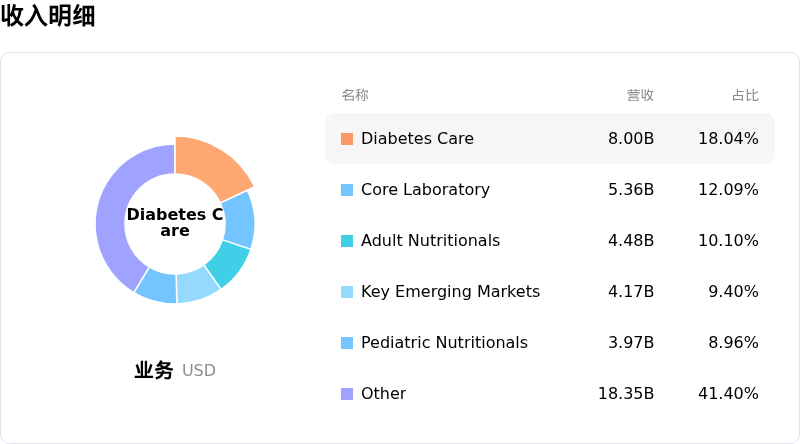Click the 占比 column header
Viewport: 800px width, 444px height.
click(745, 95)
